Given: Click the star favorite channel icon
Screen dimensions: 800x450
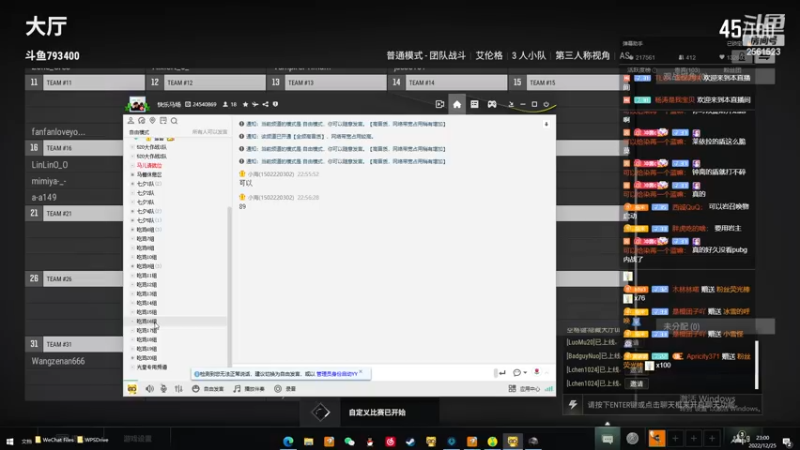Looking at the screenshot, I should [x=245, y=104].
